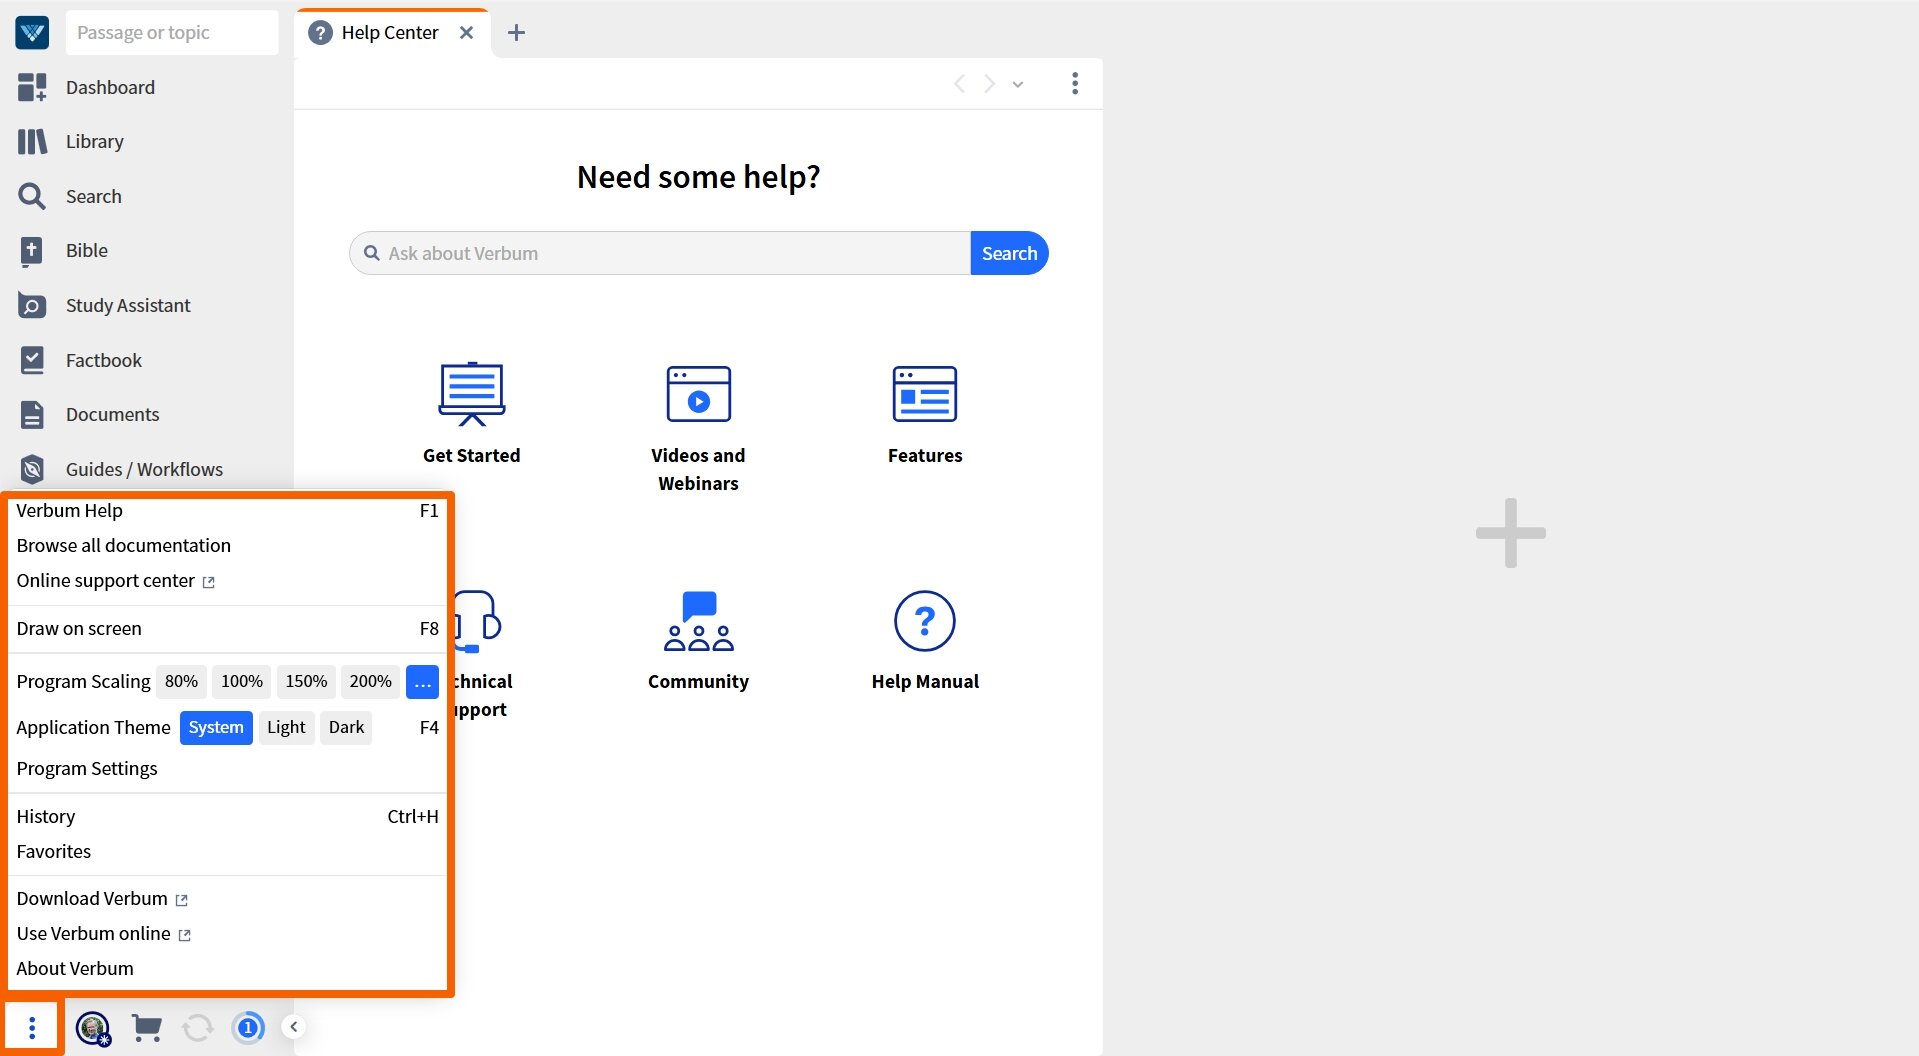The width and height of the screenshot is (1919, 1056).
Task: Open a new tab with plus button
Action: [516, 33]
